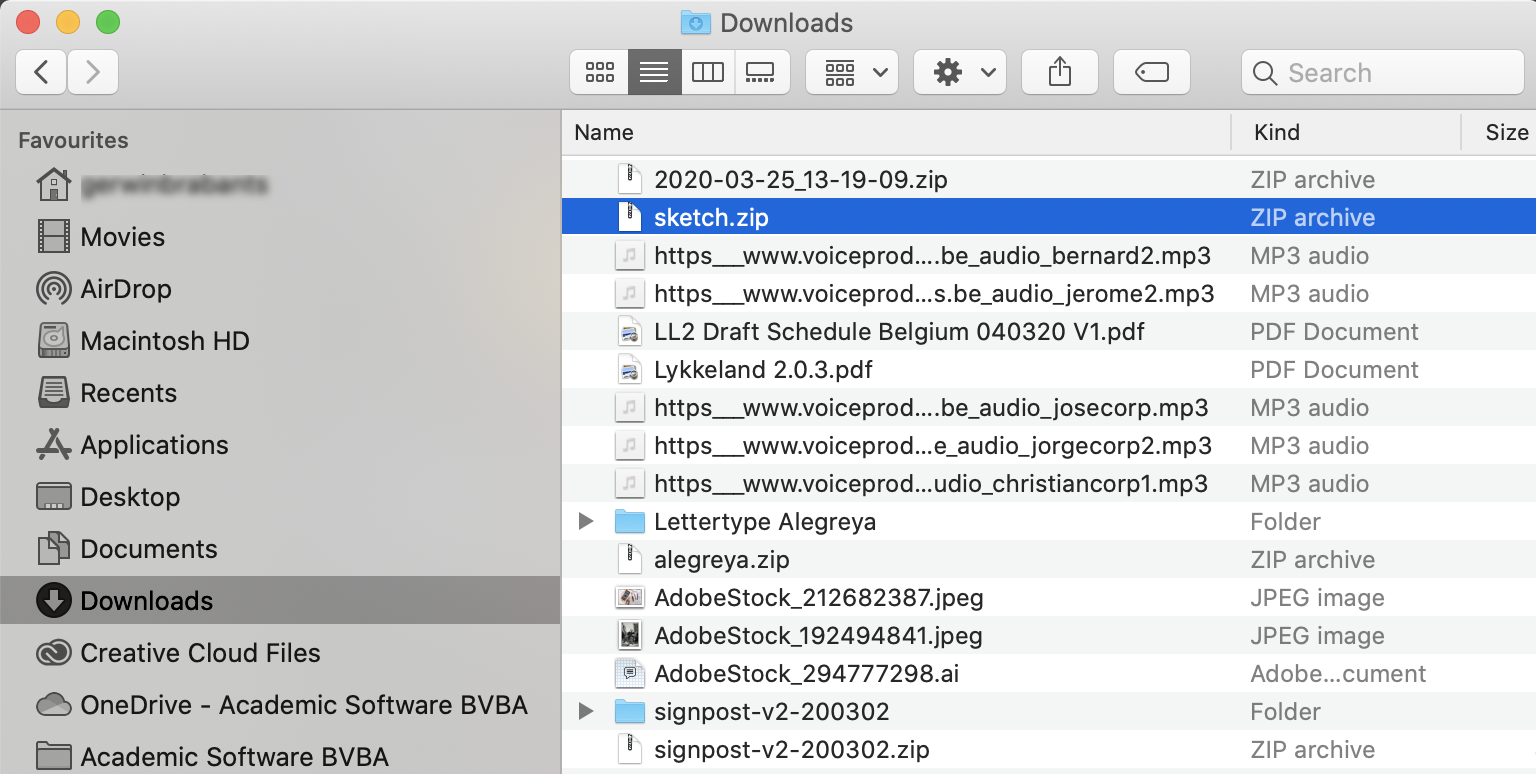
Task: Expand the Lettertype Alegreya folder
Action: pos(587,522)
